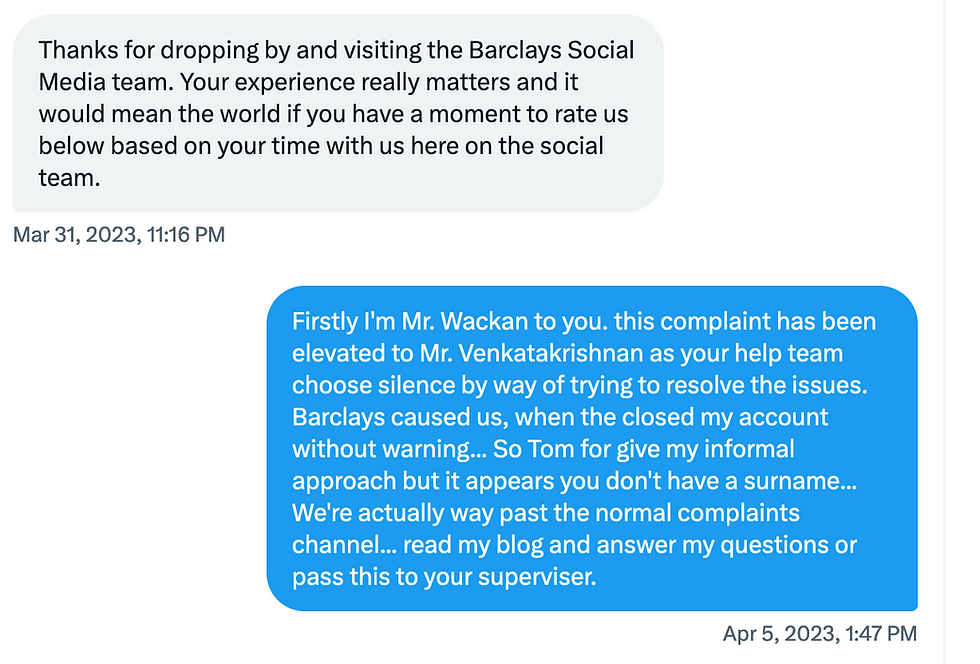Click the blue reply message bubble
980x664 pixels.
pos(592,448)
